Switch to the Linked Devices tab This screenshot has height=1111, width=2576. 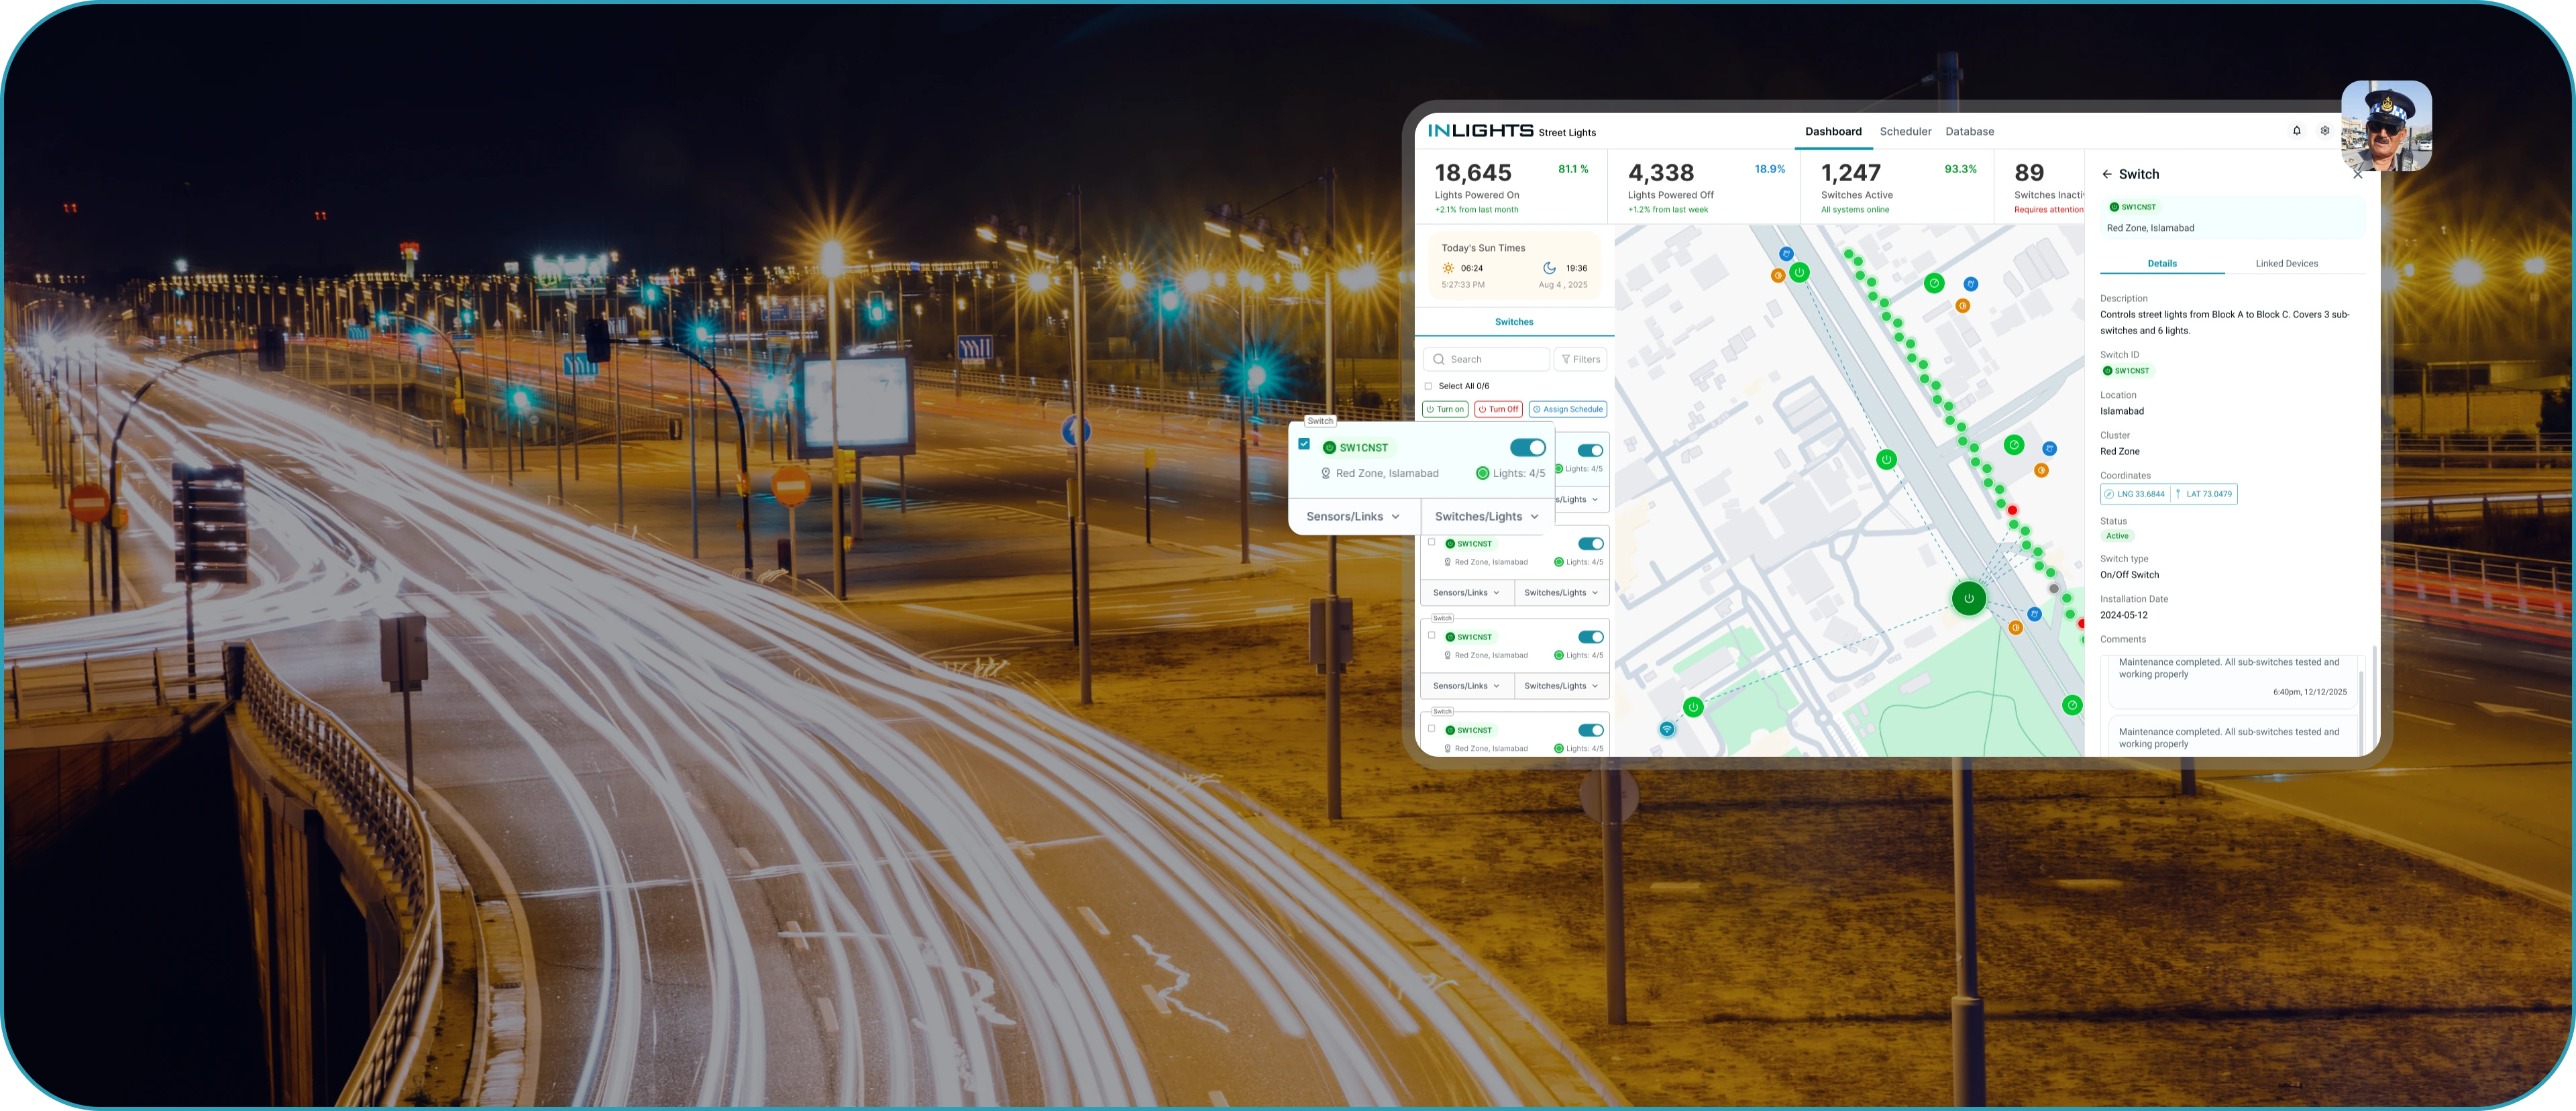2286,264
